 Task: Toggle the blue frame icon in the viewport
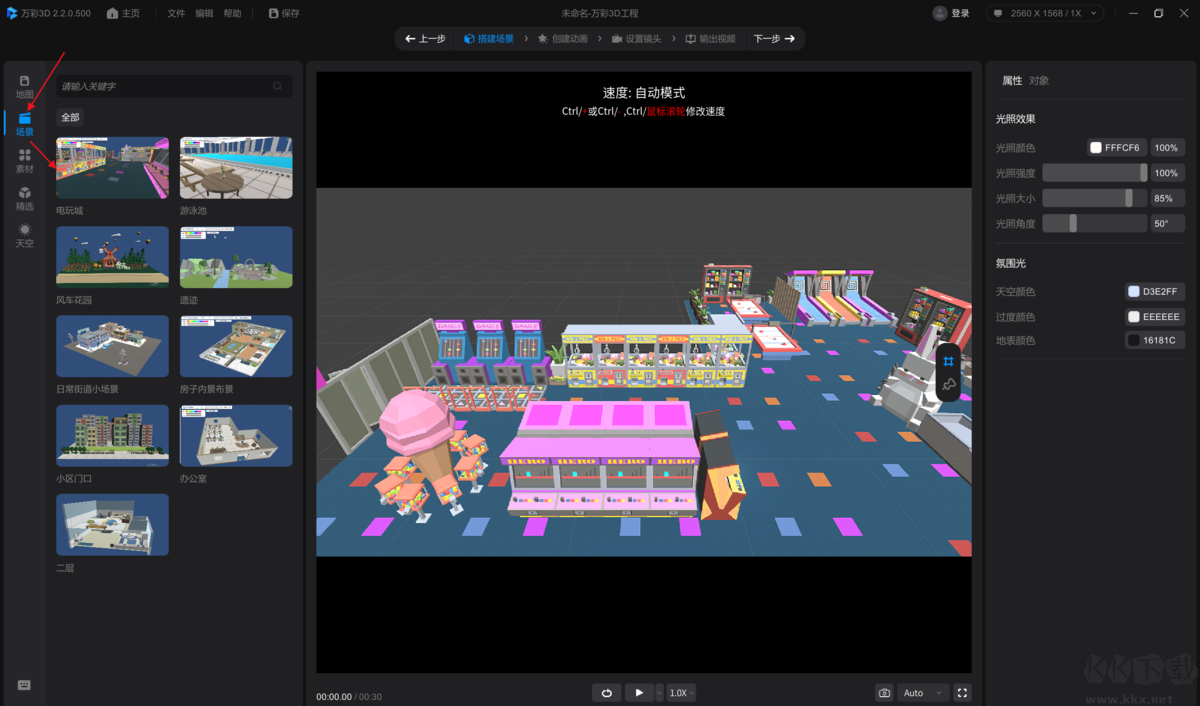[948, 361]
